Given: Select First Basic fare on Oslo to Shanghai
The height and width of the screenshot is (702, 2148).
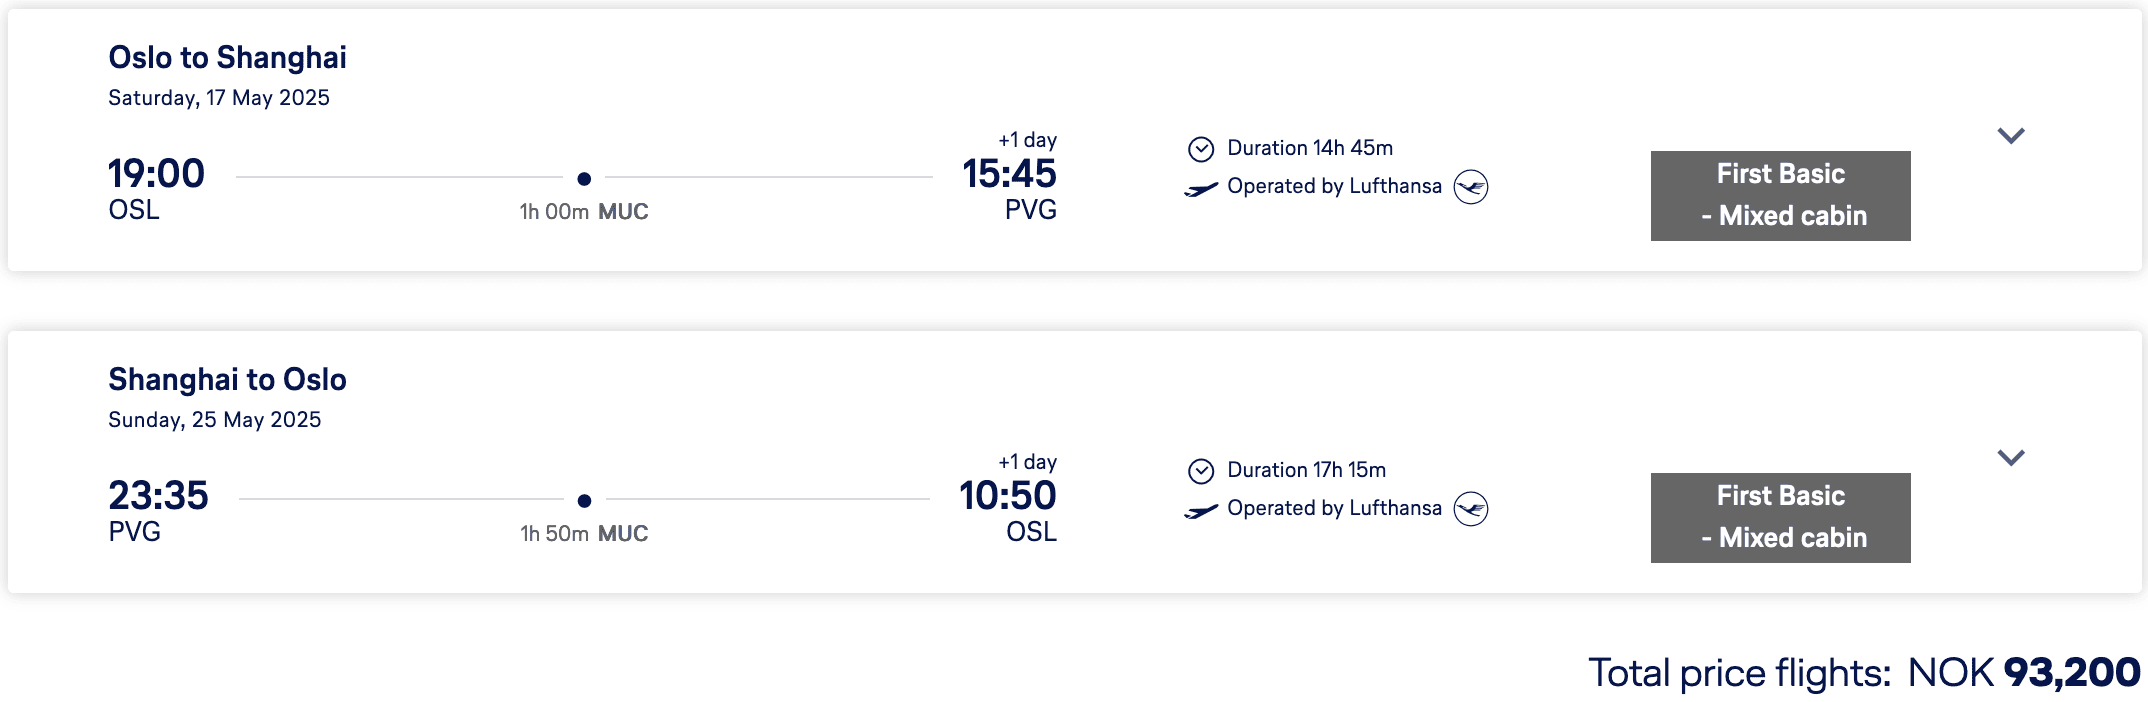Looking at the screenshot, I should 1780,195.
